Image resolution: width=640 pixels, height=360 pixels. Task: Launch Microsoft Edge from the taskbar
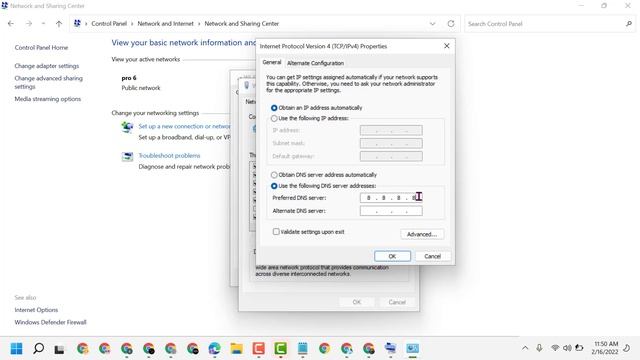coord(214,349)
